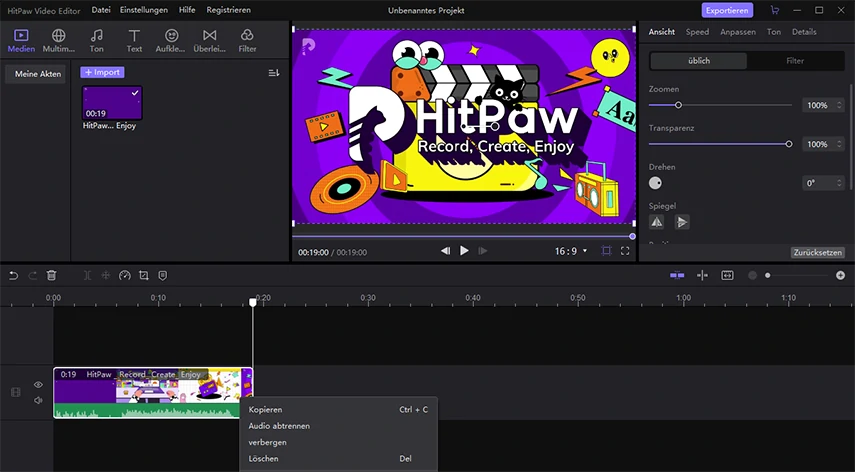Play the preview video

click(464, 251)
